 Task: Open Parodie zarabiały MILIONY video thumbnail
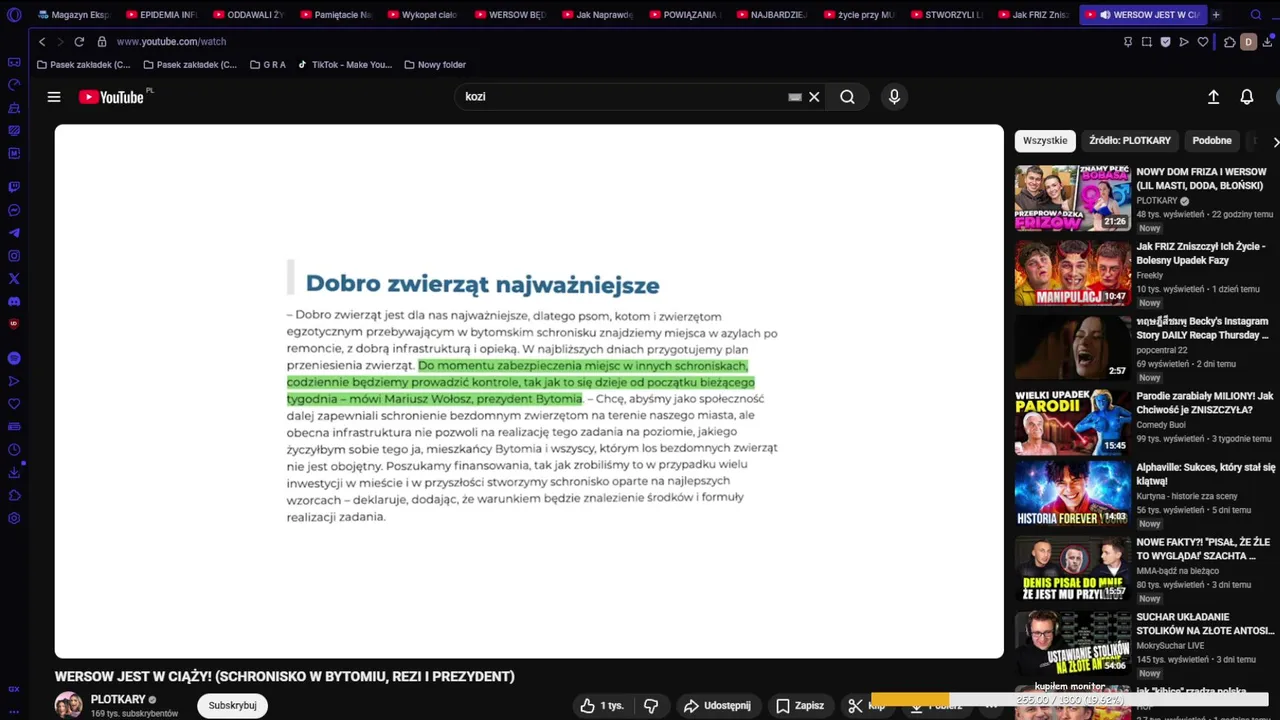(x=1073, y=422)
